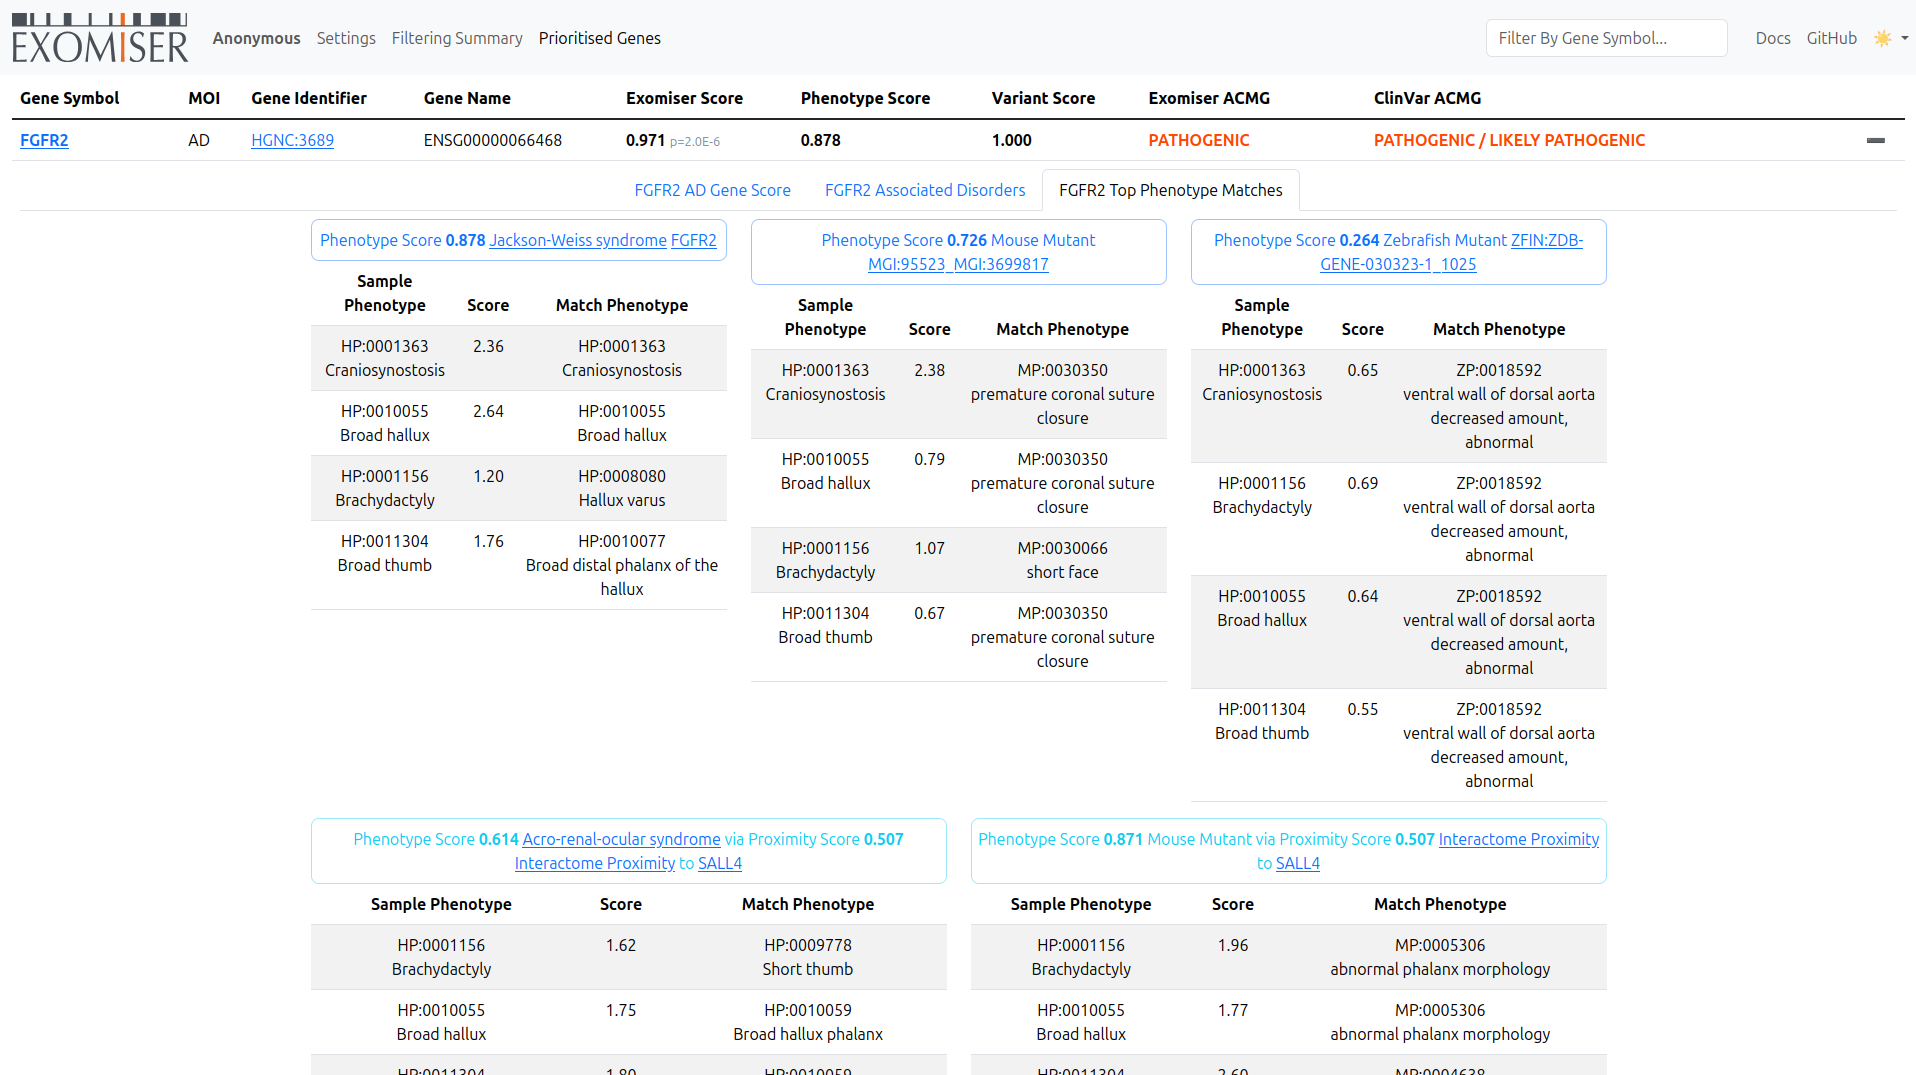The image size is (1916, 1075).
Task: Open the Settings nav item
Action: 346,38
